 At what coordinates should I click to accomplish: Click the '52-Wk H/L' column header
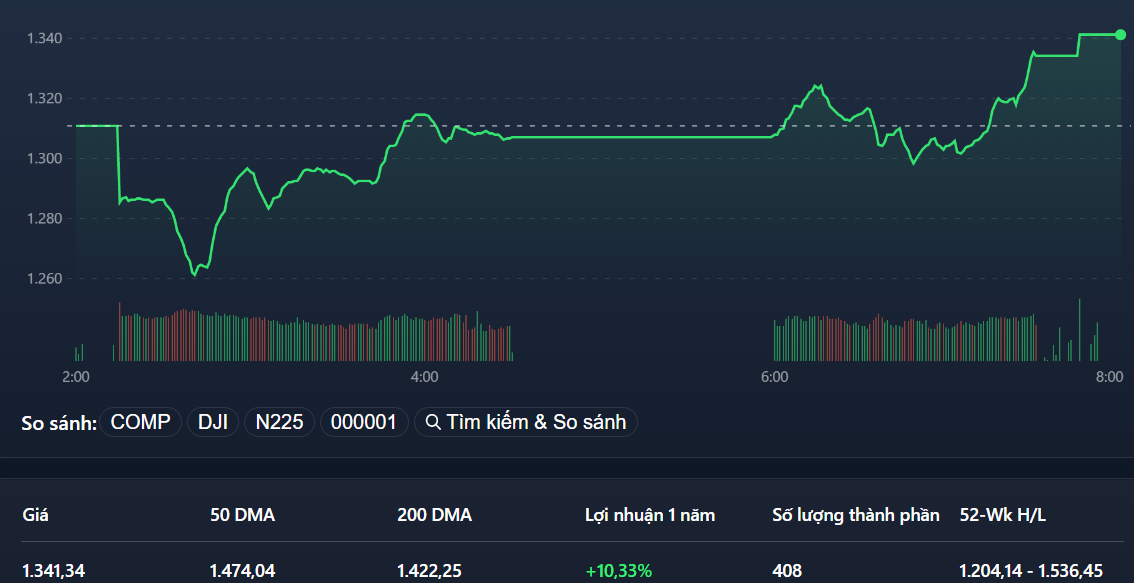point(1003,515)
